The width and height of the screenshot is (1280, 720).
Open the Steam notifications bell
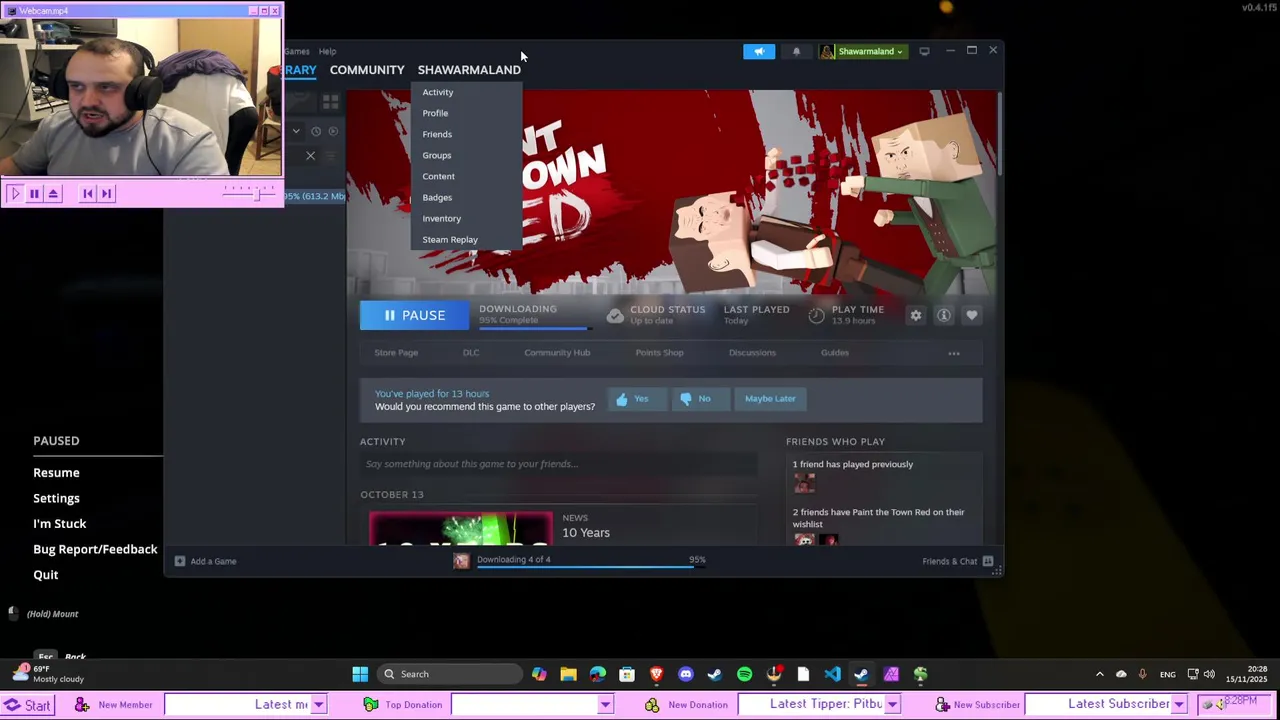click(796, 51)
